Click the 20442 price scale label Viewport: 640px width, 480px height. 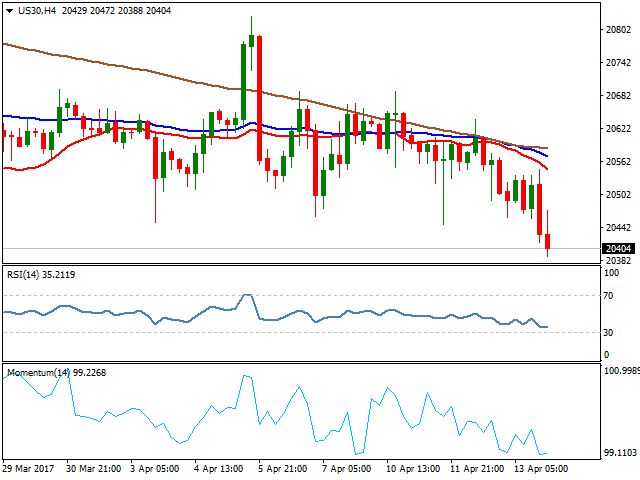coord(618,228)
